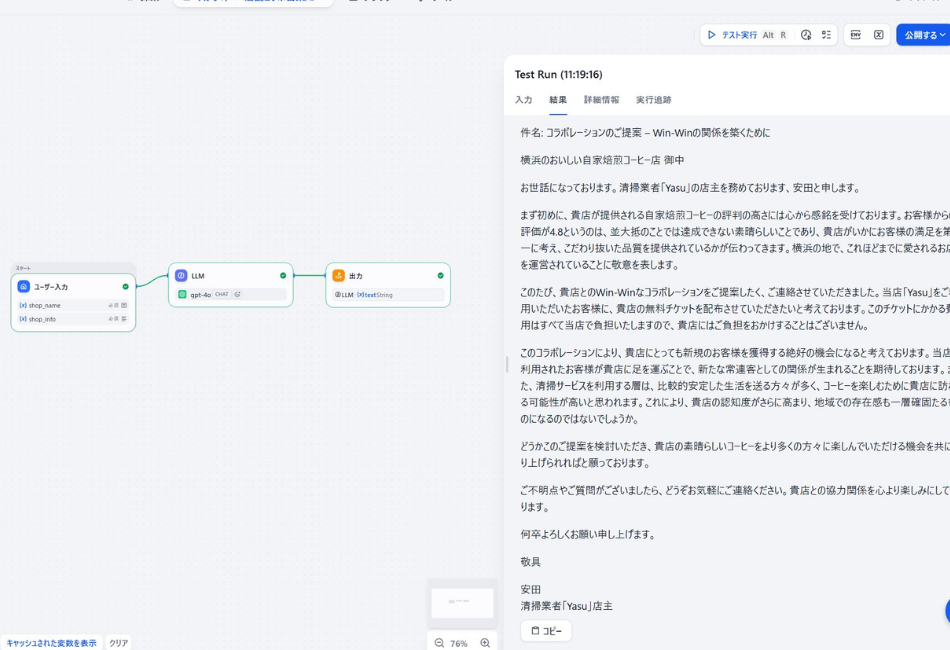Click the zoom out magnifier icon
Viewport: 950px width, 650px height.
point(438,643)
